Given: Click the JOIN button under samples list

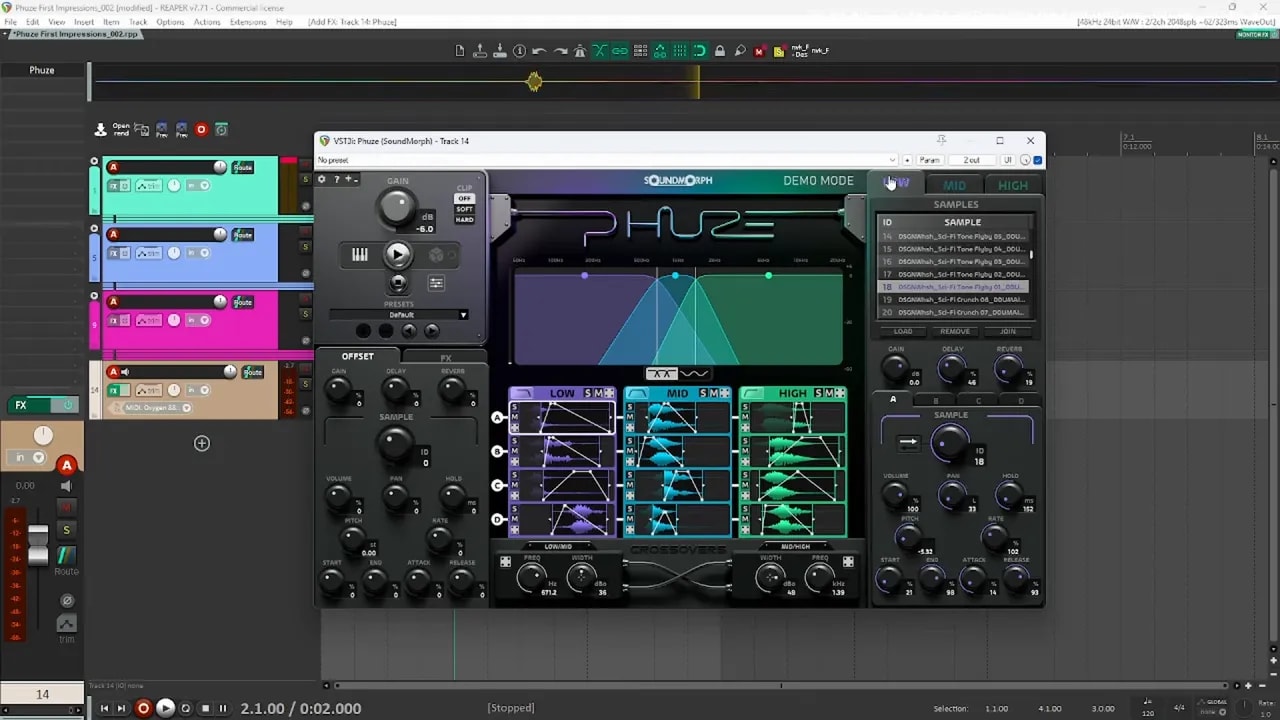Looking at the screenshot, I should [1008, 331].
